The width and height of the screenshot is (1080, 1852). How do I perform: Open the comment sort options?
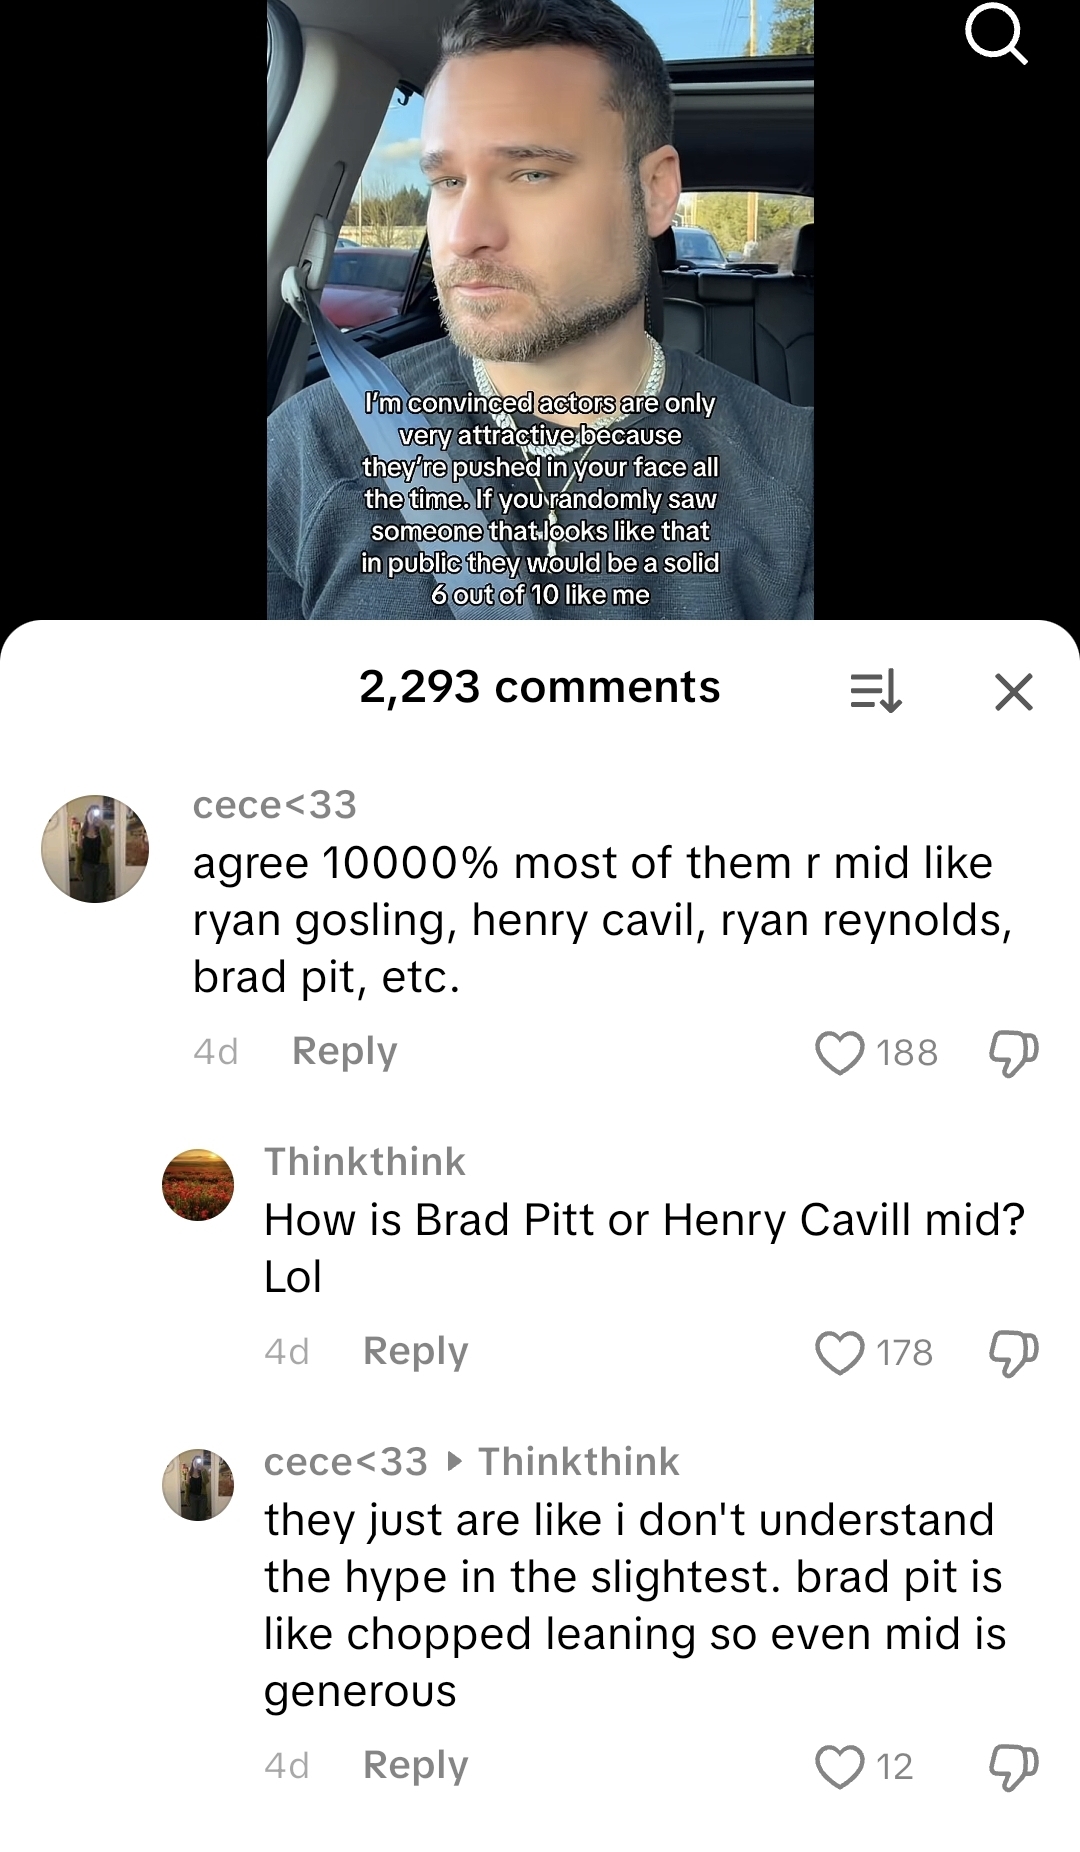point(875,691)
